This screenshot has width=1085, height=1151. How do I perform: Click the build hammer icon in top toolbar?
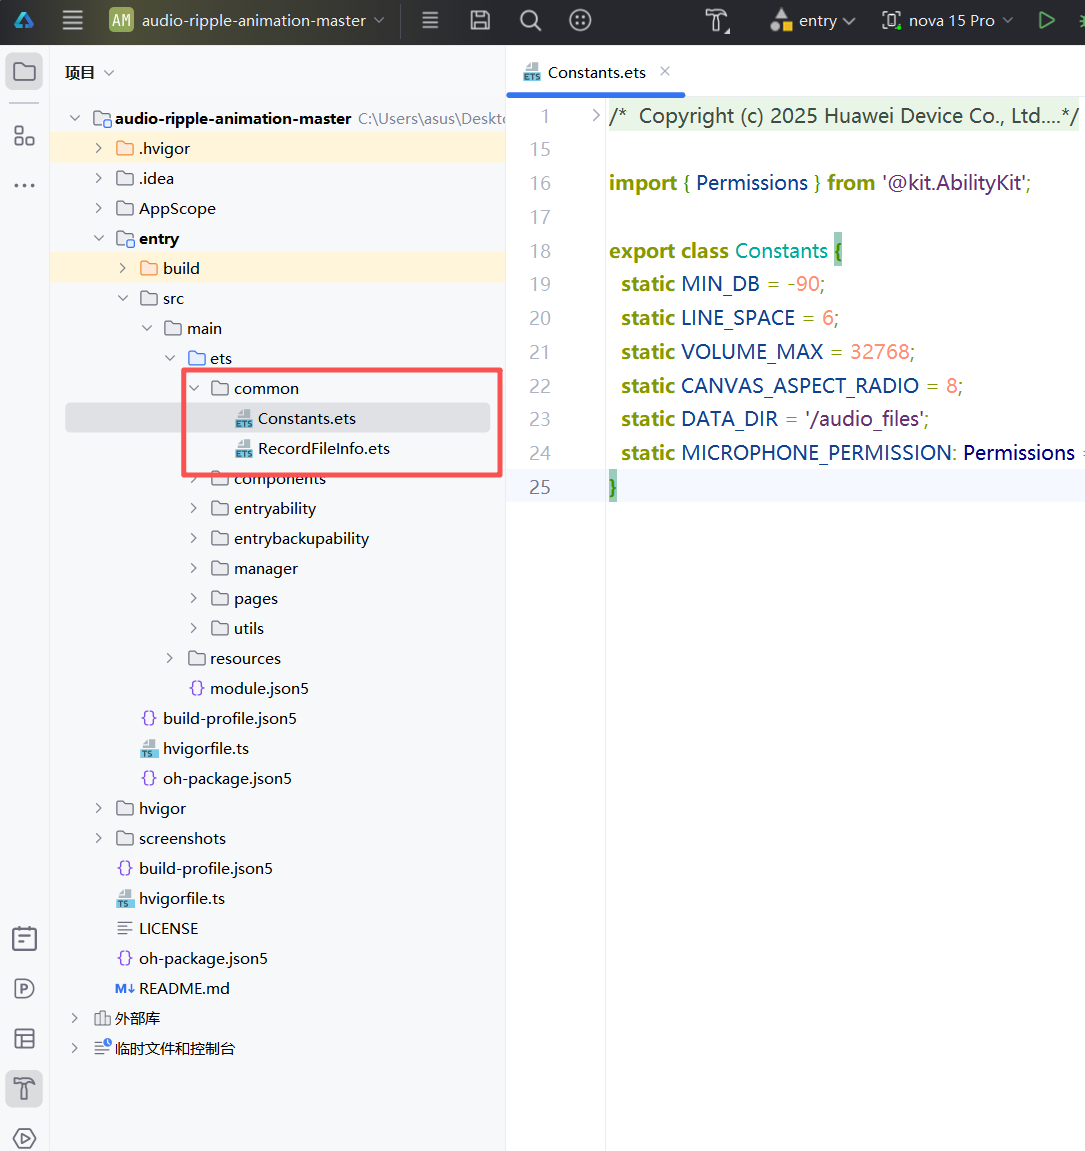[717, 20]
